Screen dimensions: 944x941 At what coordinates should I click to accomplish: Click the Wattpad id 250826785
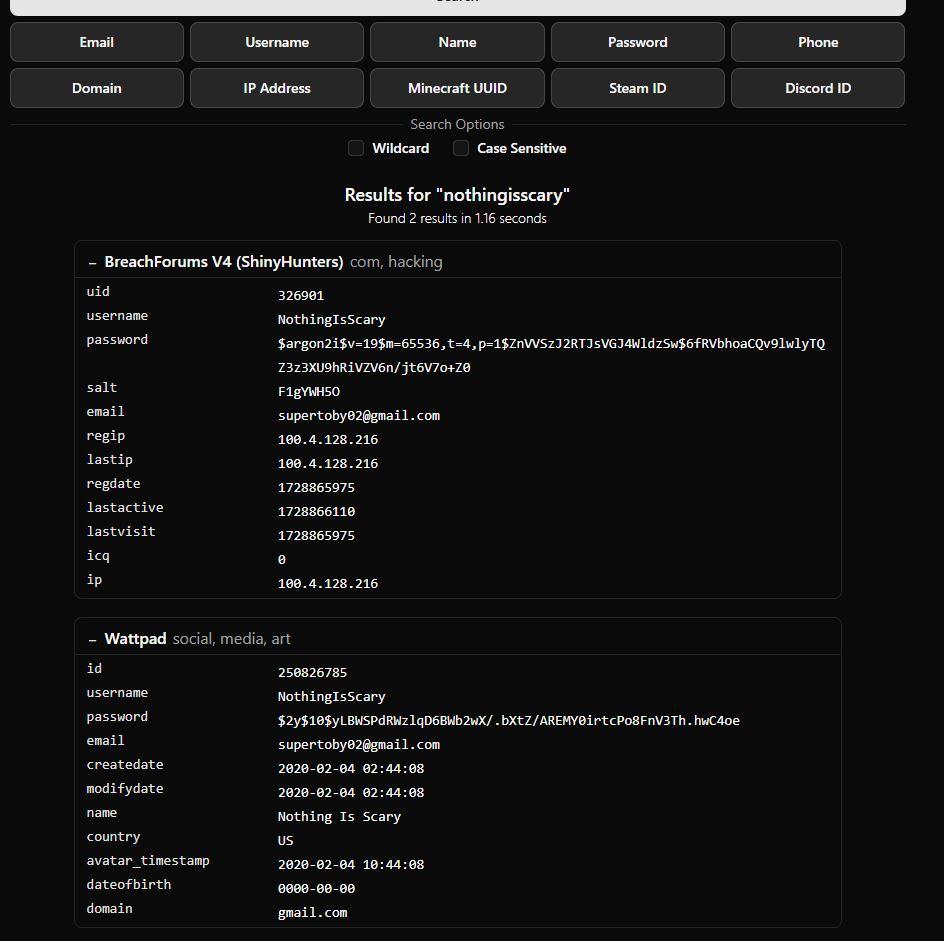pyautogui.click(x=312, y=672)
